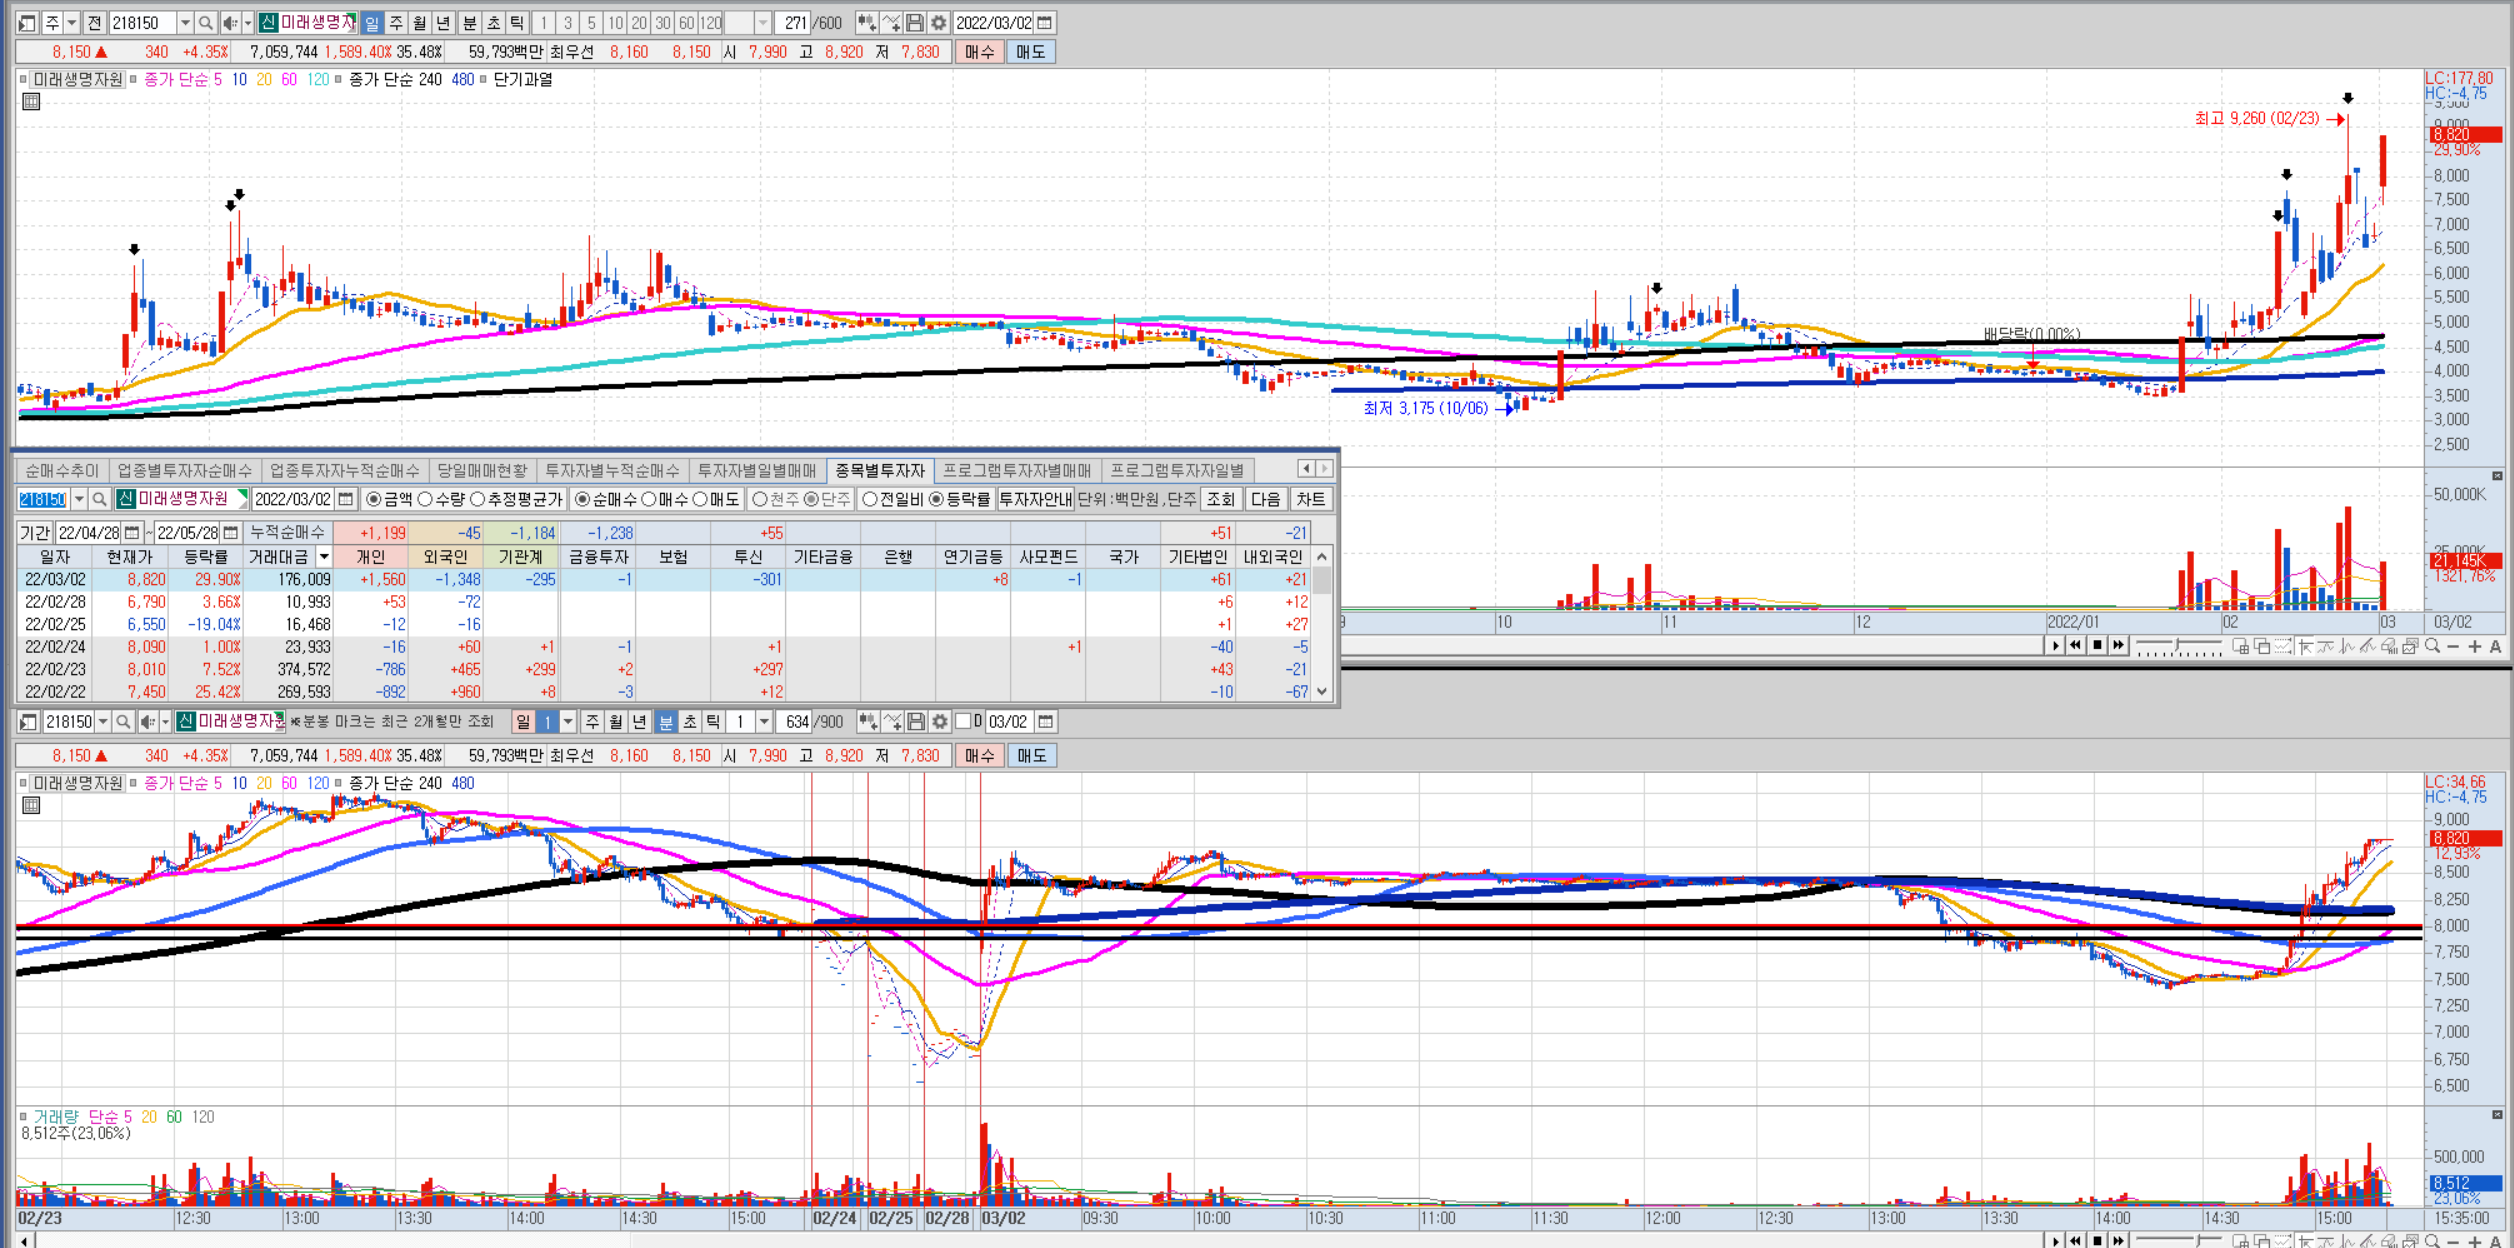2514x1248 pixels.
Task: Click the 다음 button in investor panel
Action: [x=1265, y=499]
